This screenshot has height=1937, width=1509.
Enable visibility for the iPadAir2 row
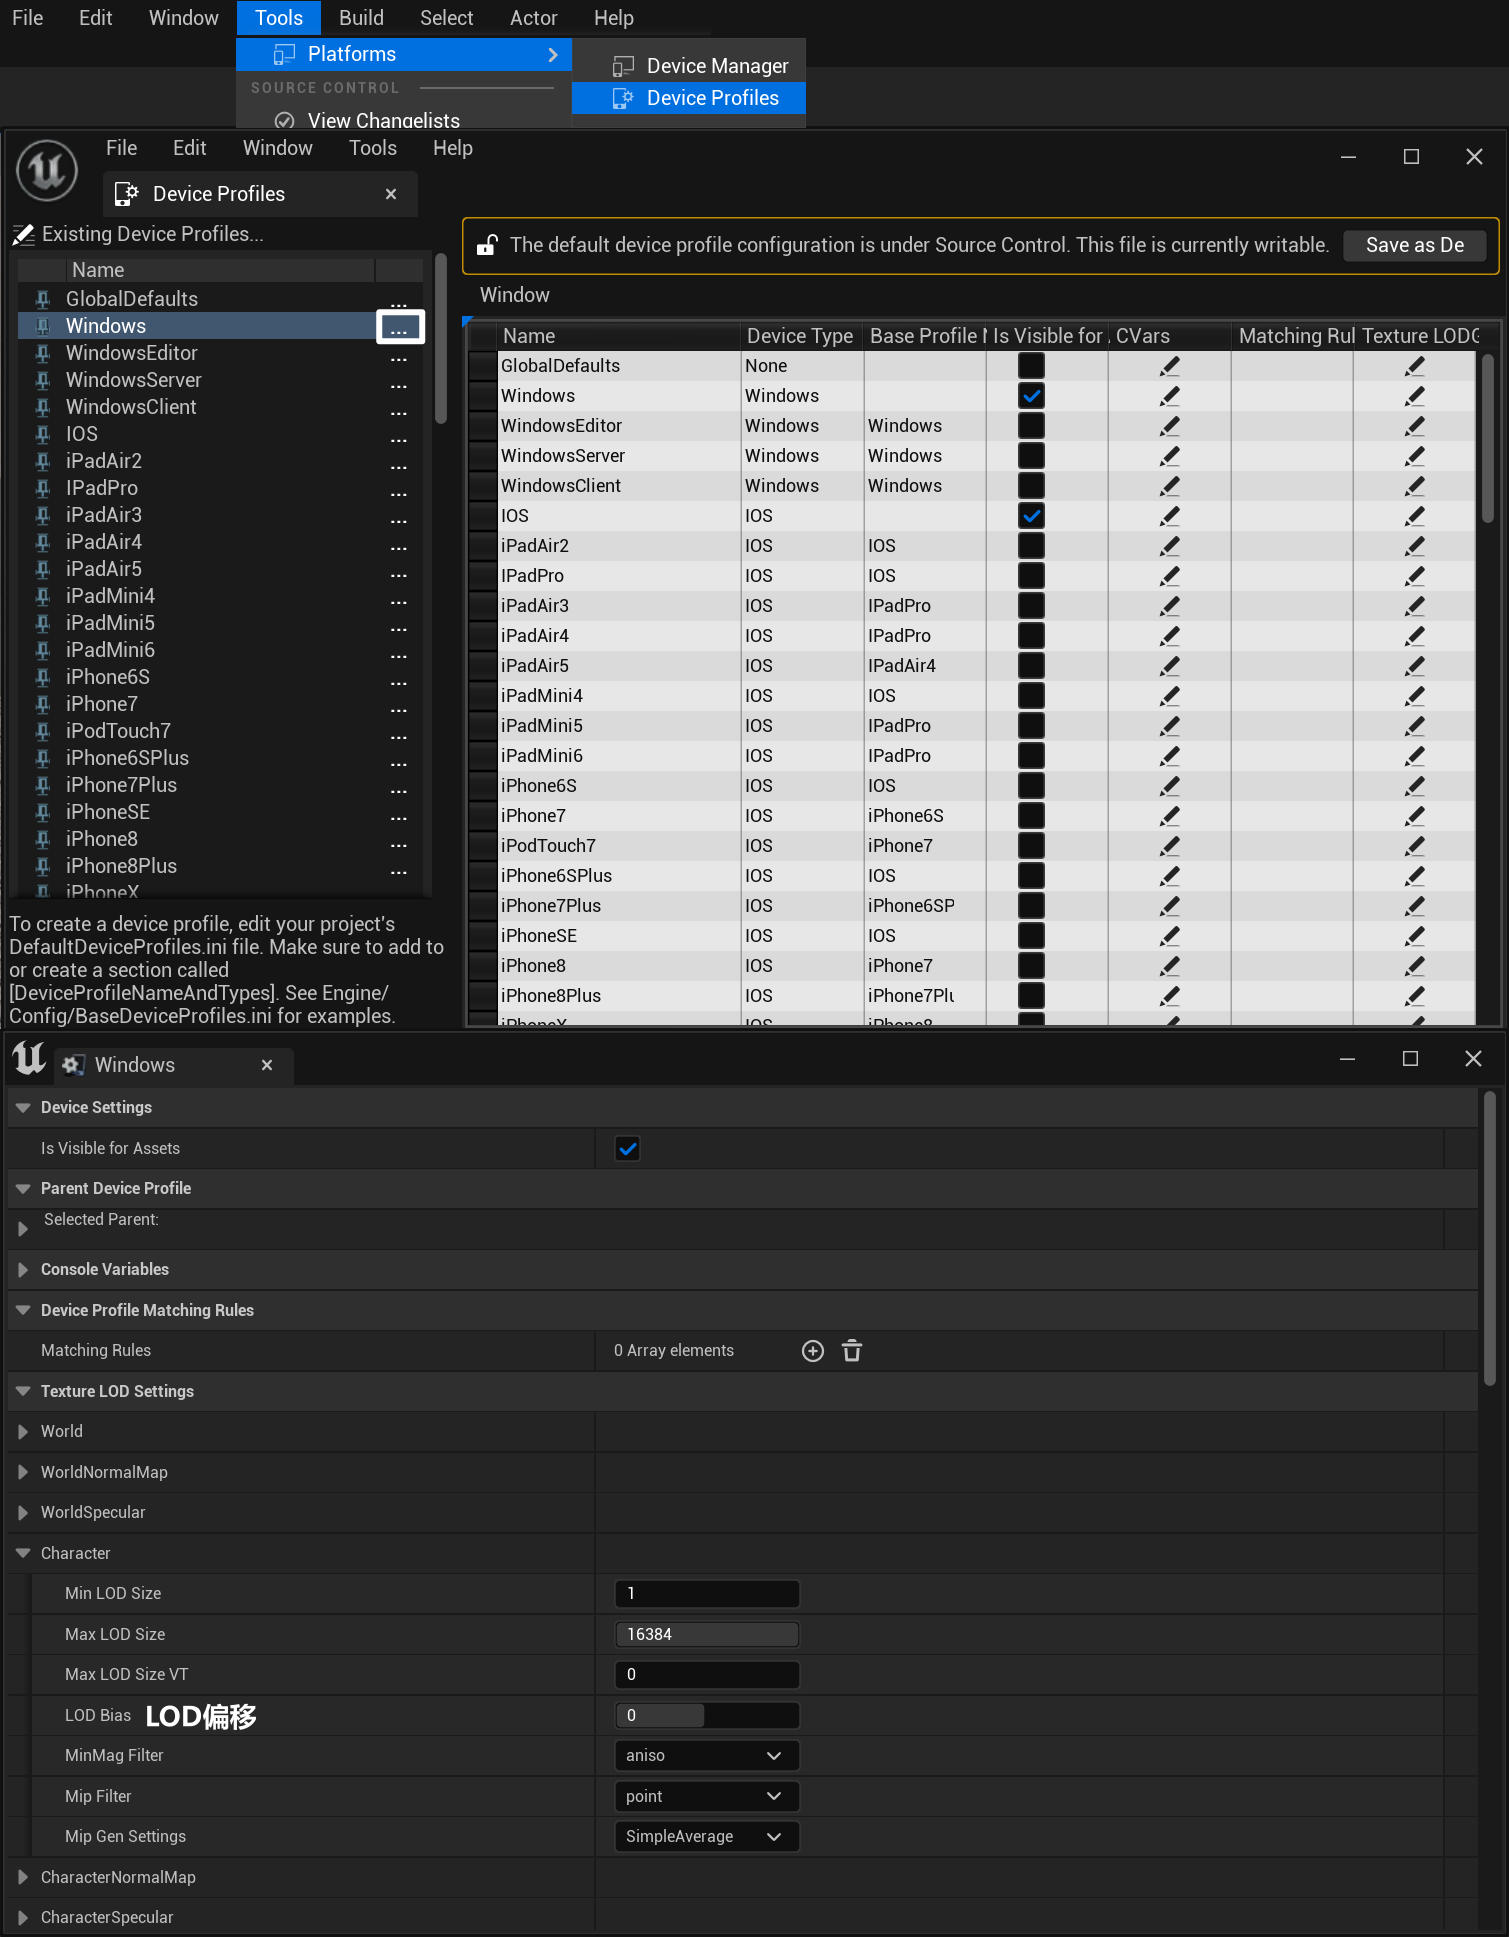point(1031,546)
